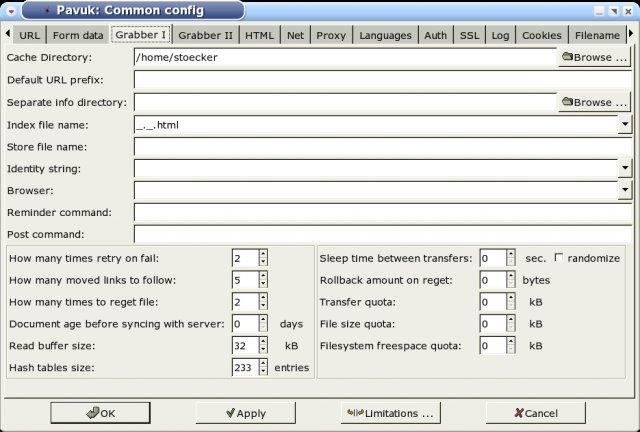Image resolution: width=640 pixels, height=432 pixels.
Task: Click the Cache Directory input field
Action: click(345, 57)
